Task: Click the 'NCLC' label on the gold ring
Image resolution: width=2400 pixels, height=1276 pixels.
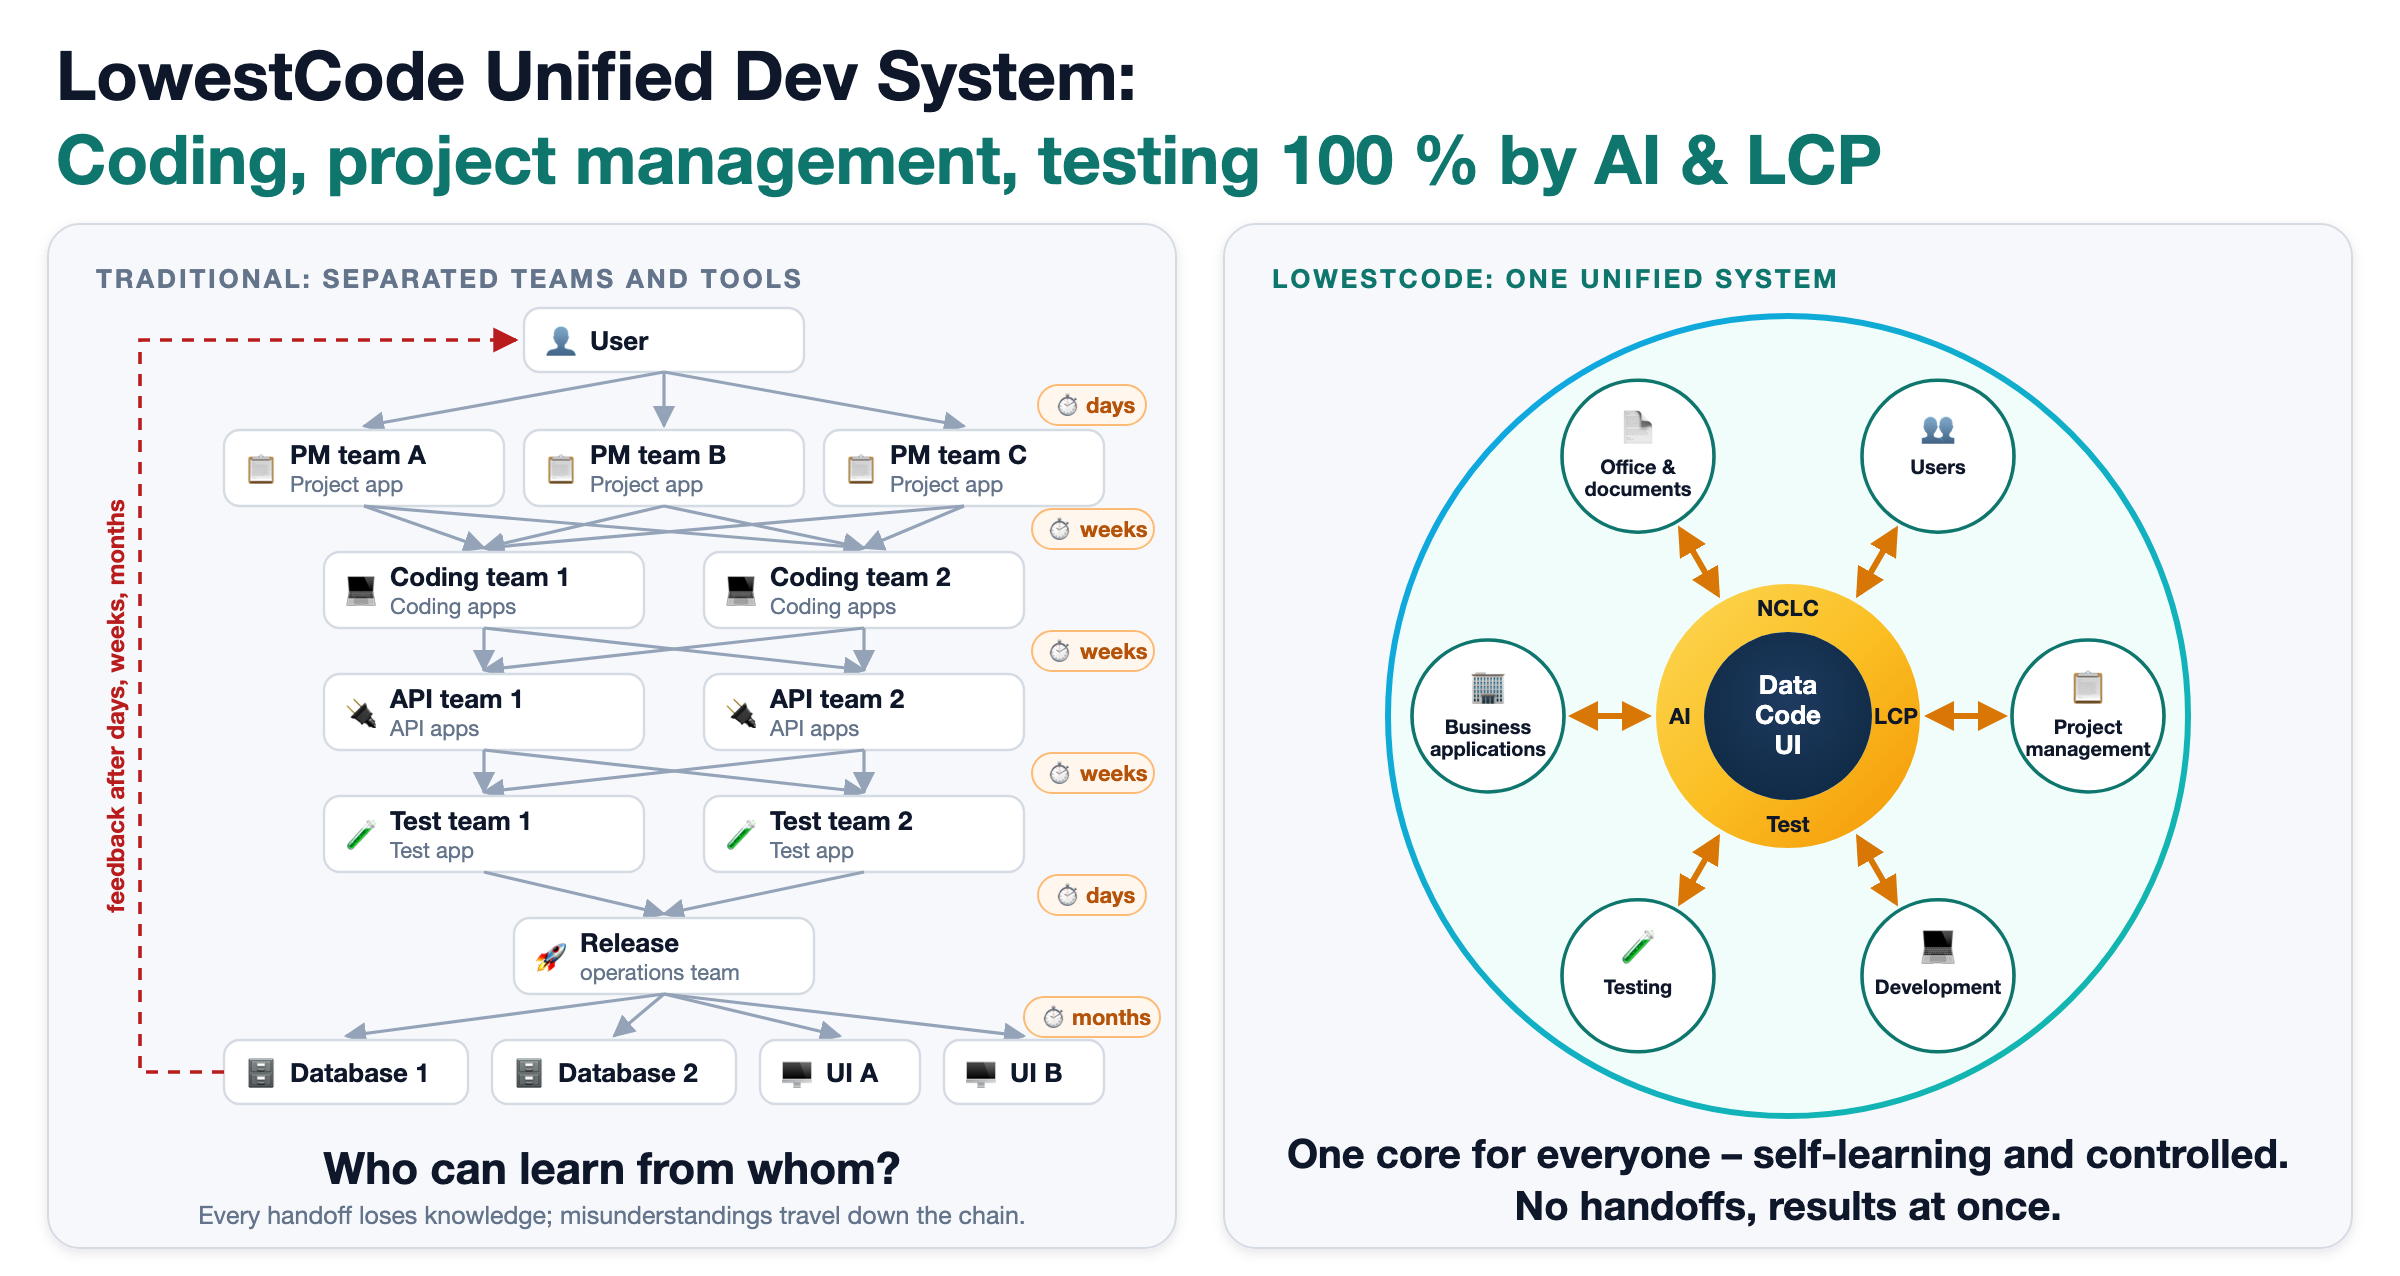Action: click(x=1788, y=608)
